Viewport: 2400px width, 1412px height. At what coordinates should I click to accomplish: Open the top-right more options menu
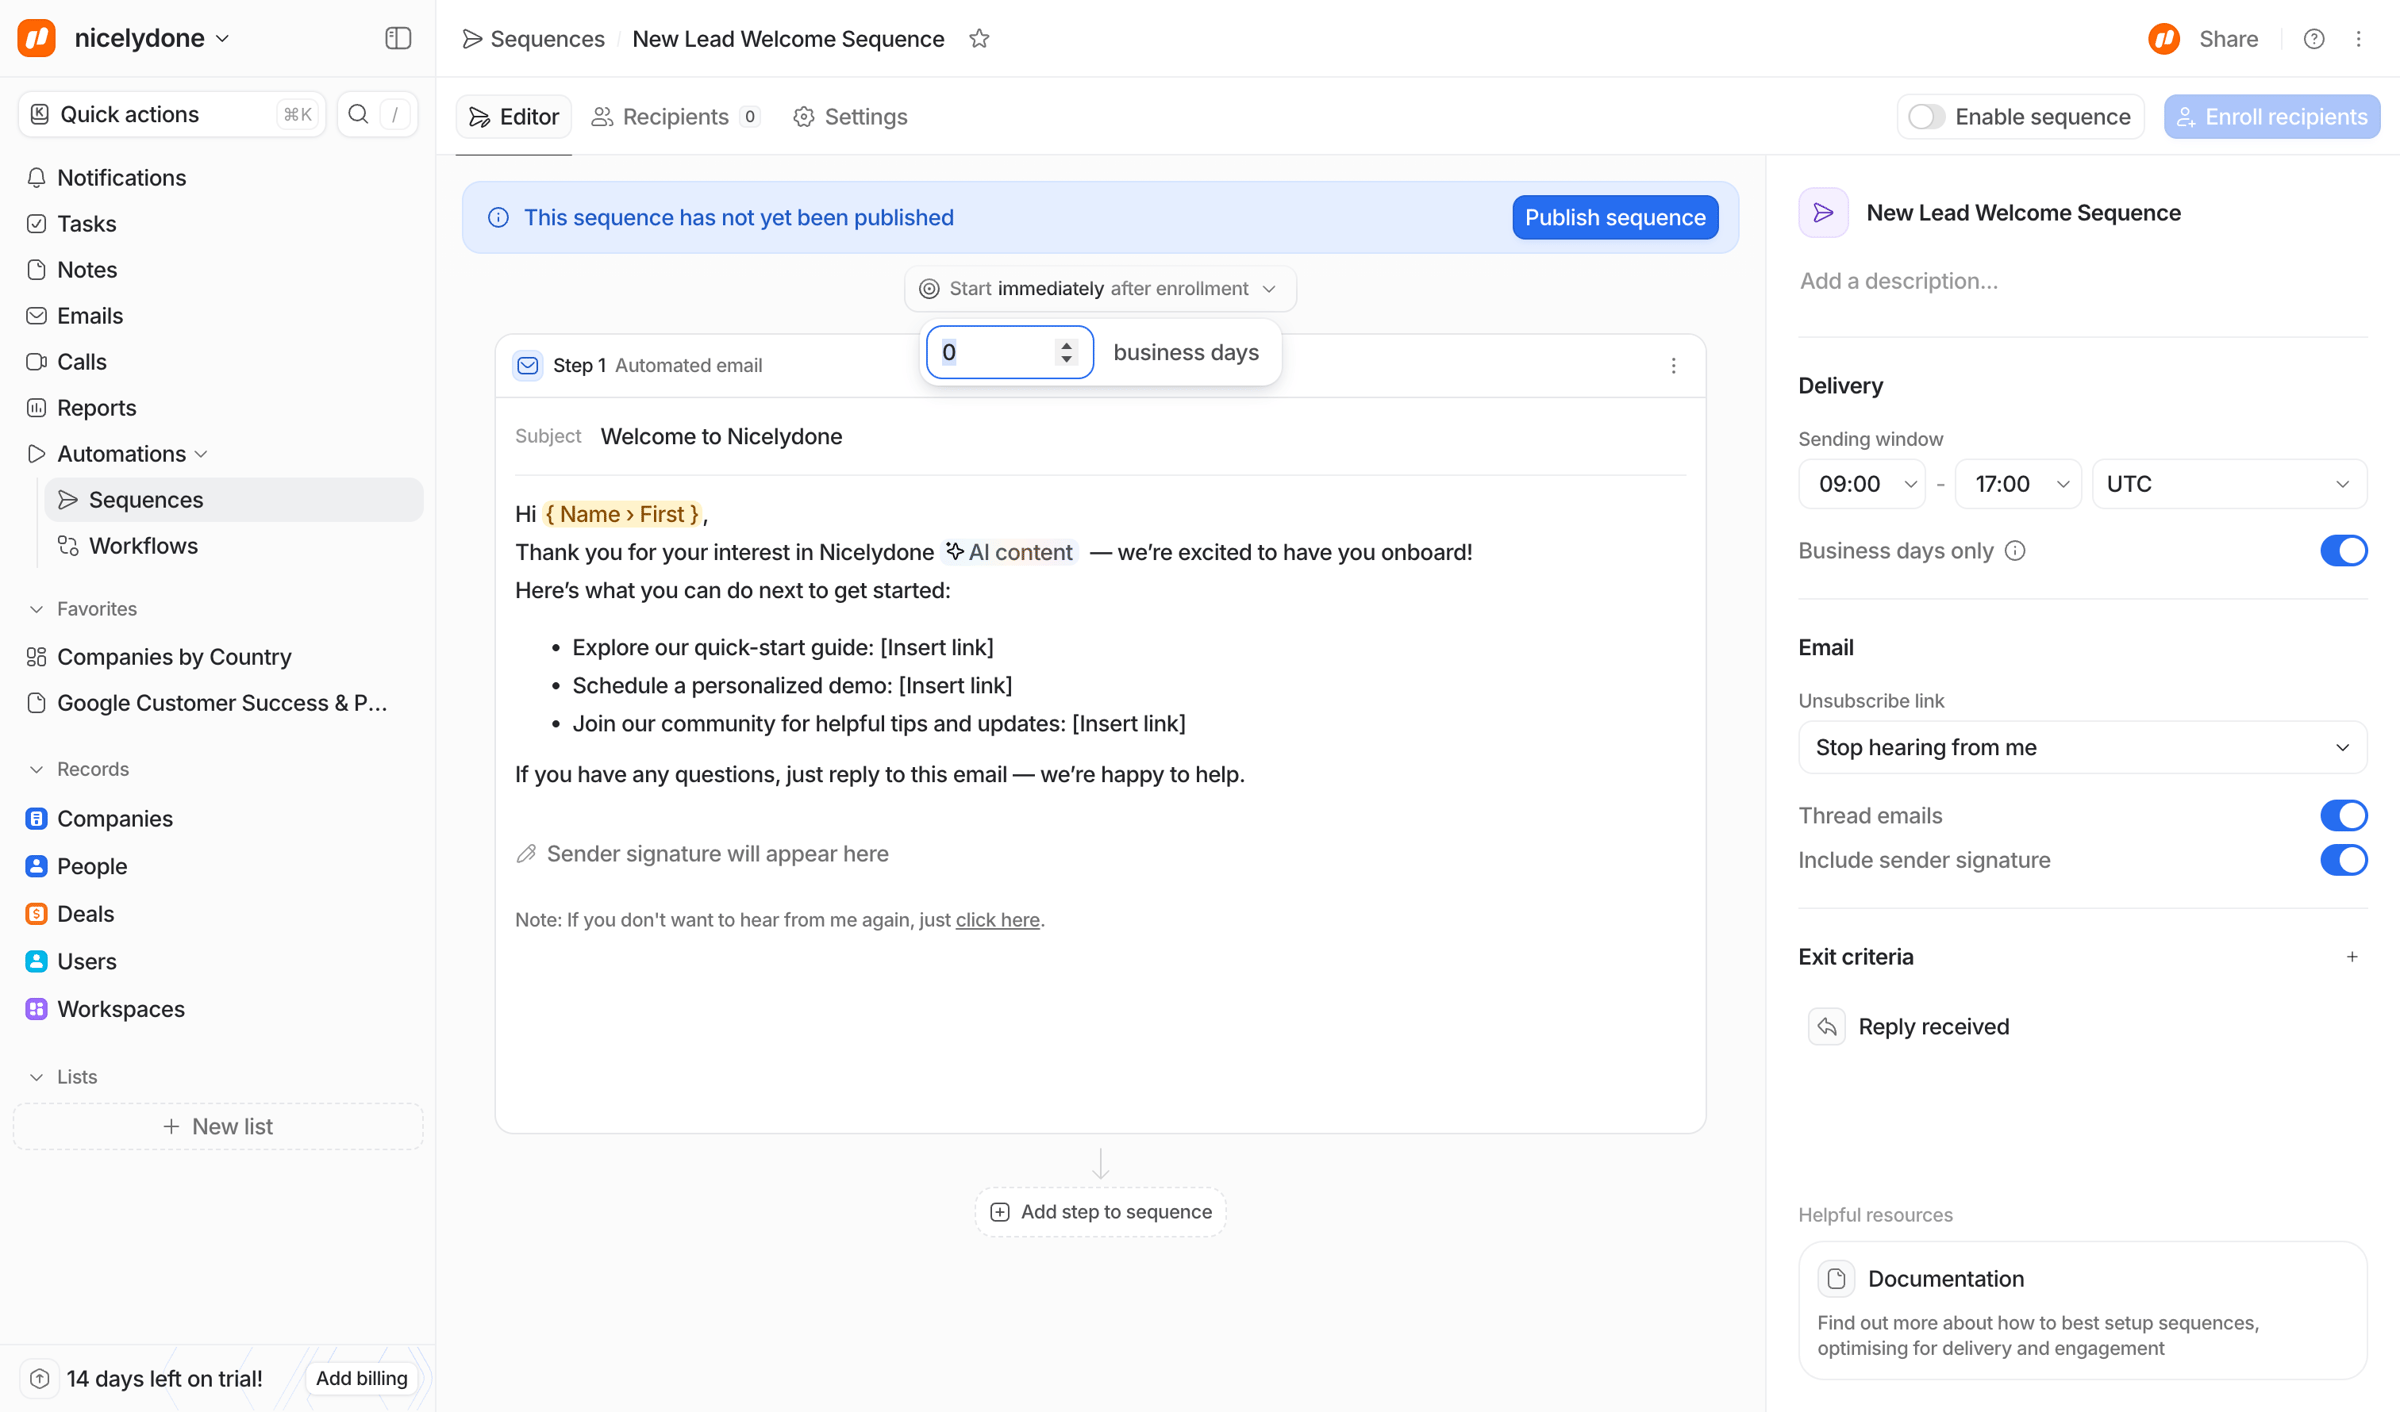2359,38
